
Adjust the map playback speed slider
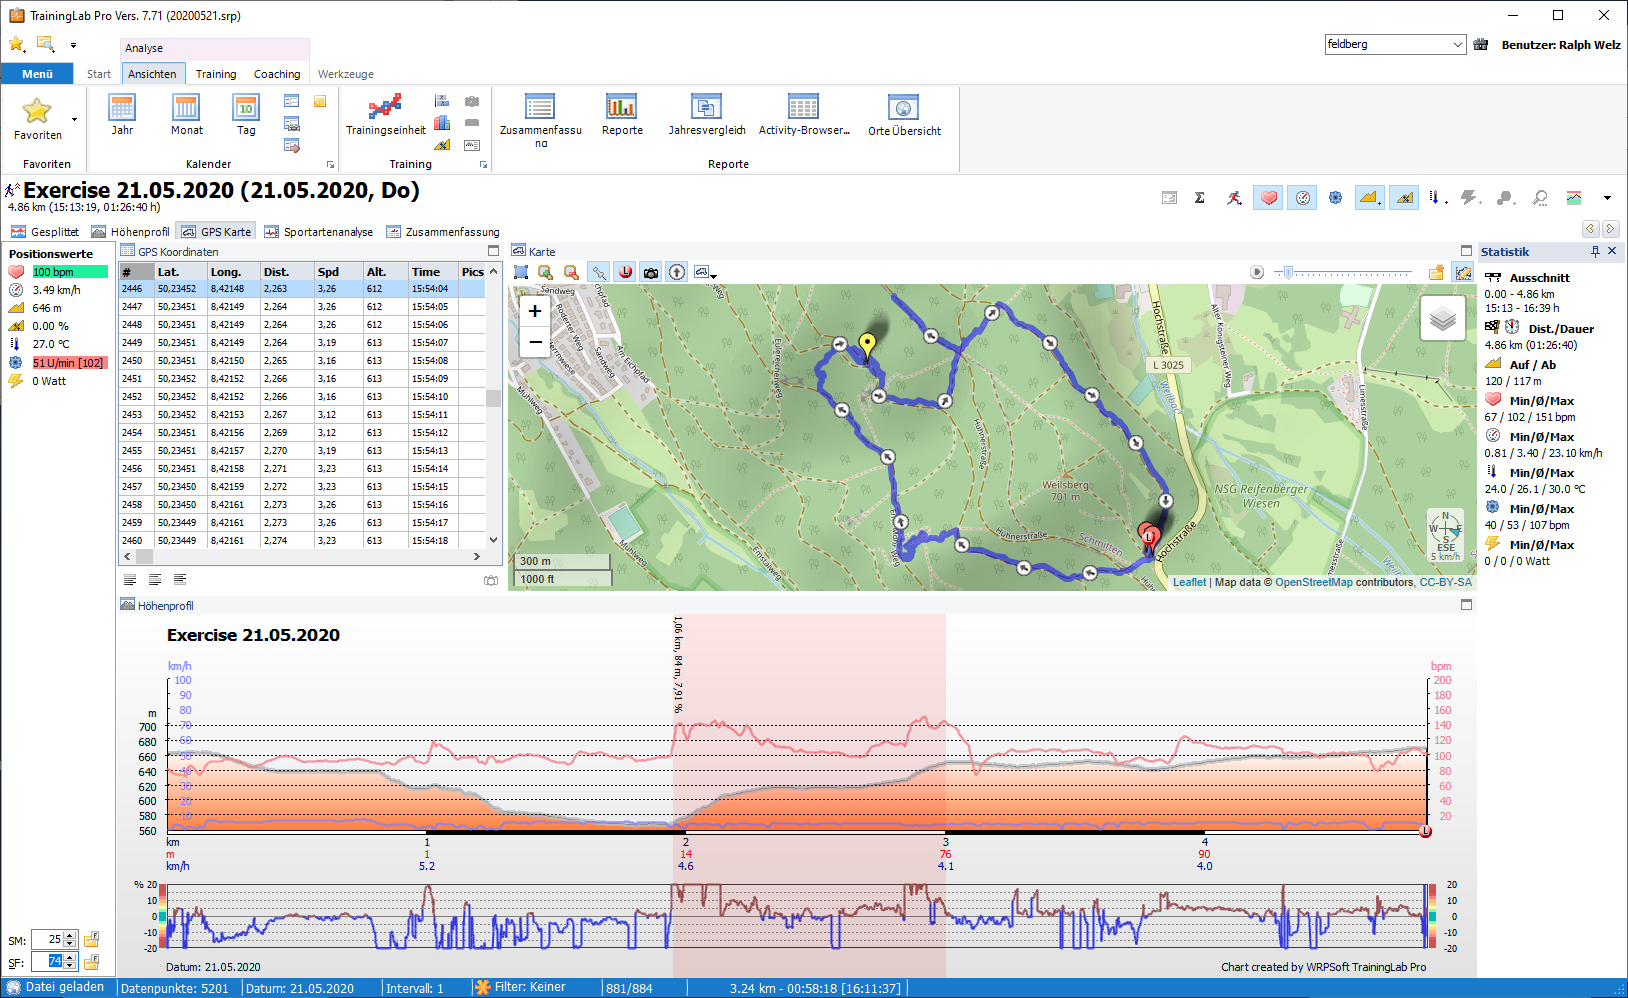1289,272
